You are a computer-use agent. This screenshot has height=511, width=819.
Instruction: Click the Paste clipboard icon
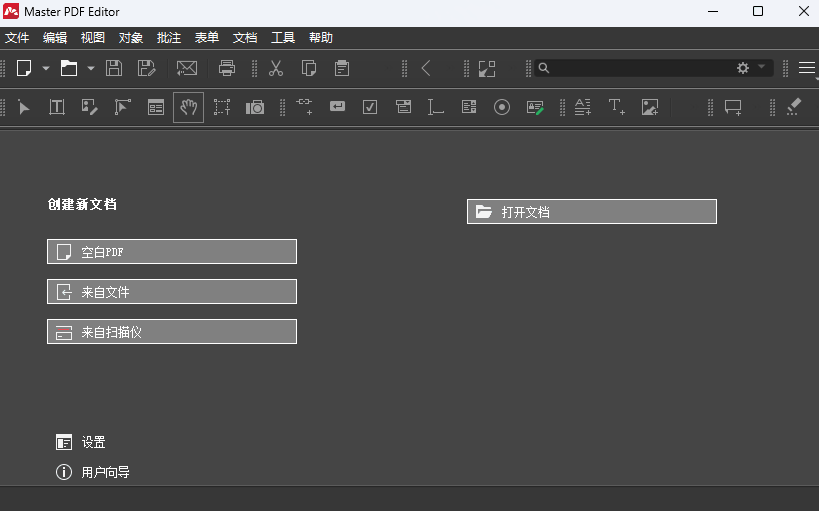[342, 68]
